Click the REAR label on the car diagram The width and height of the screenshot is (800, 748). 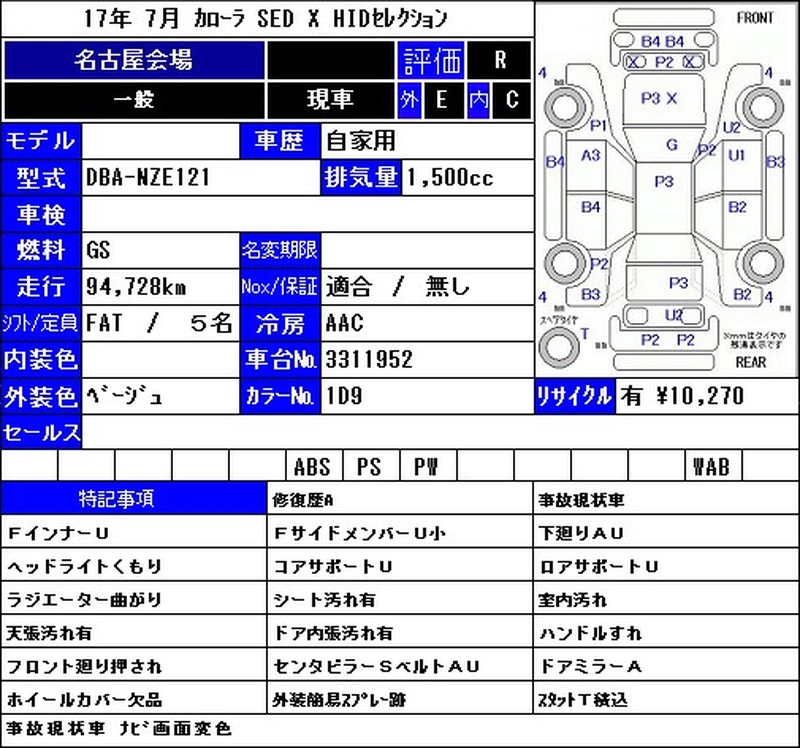tap(751, 362)
